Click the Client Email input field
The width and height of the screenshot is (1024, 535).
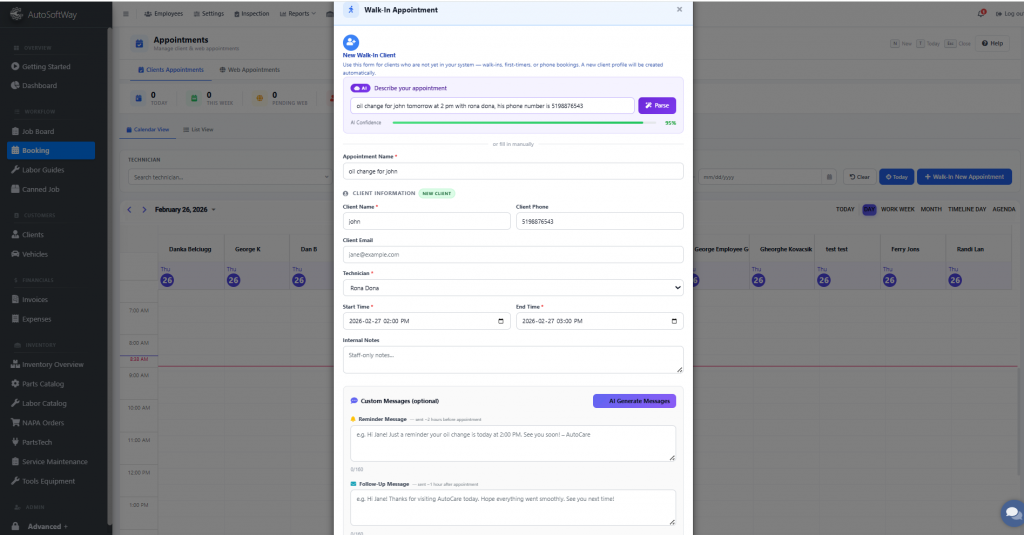coord(512,254)
